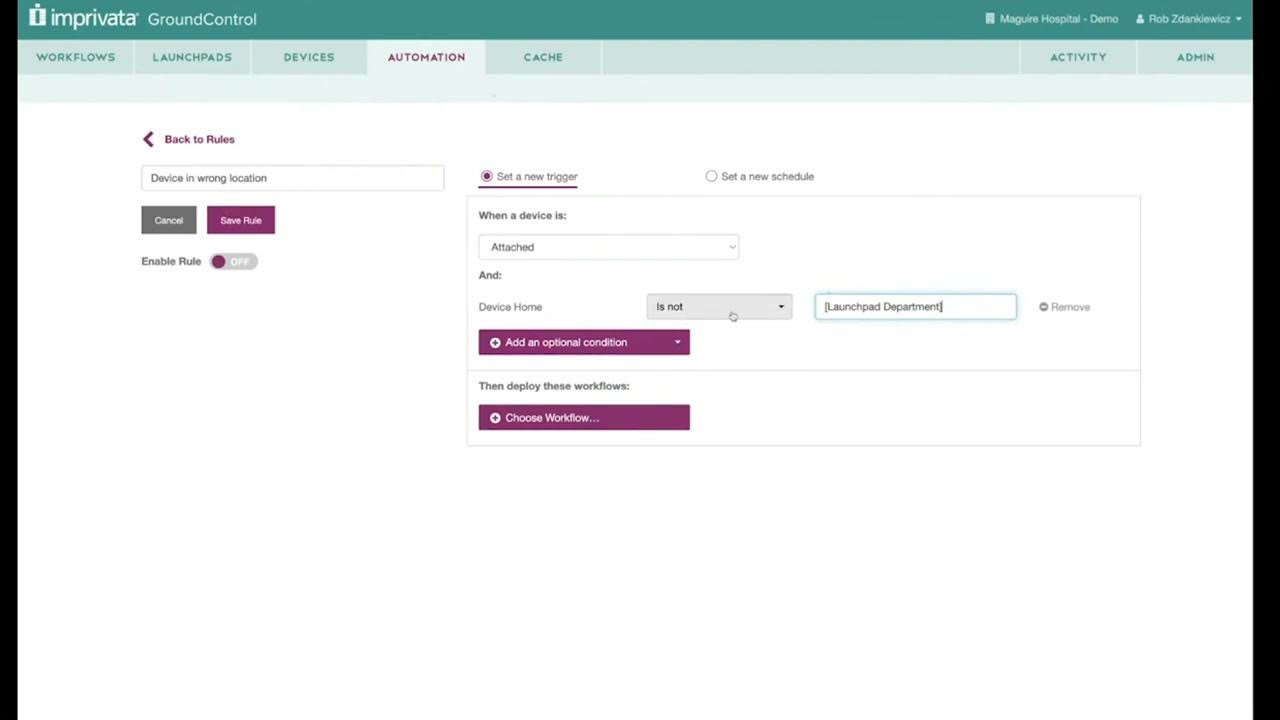Click the Cancel button
1280x720 pixels.
point(169,220)
